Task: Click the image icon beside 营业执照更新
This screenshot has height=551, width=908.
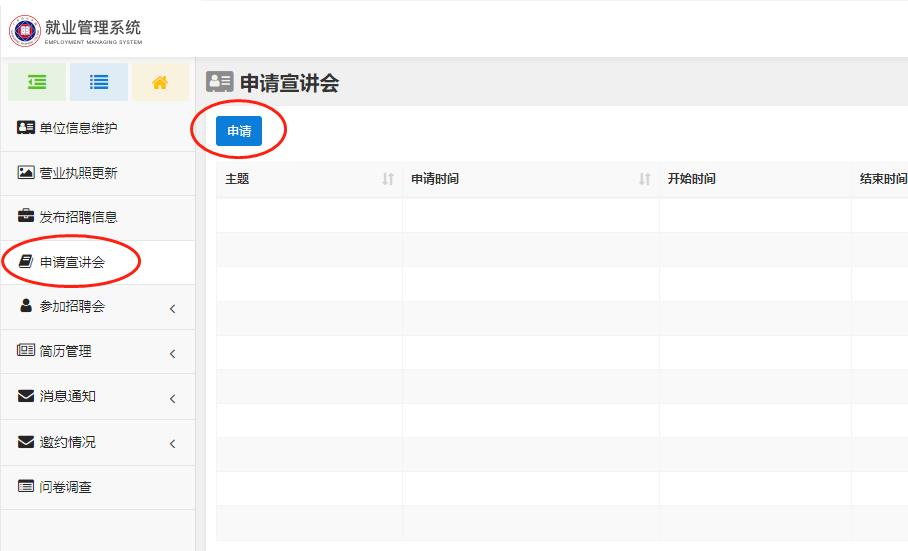Action: 26,173
